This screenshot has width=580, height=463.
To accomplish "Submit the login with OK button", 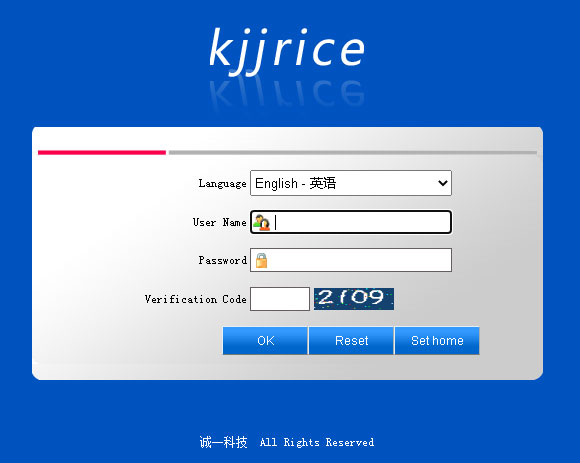I will click(265, 341).
